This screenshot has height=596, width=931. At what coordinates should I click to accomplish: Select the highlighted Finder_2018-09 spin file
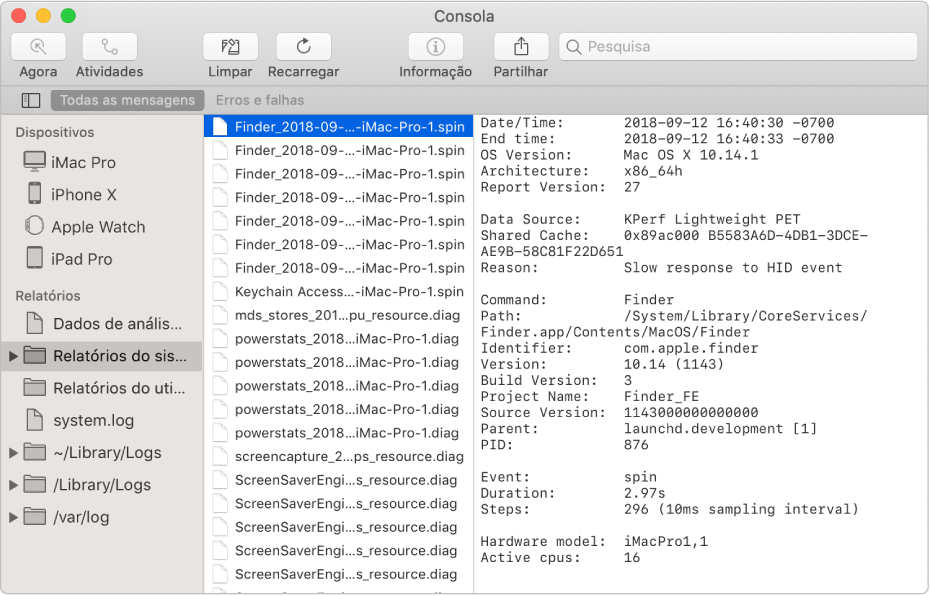(x=338, y=126)
